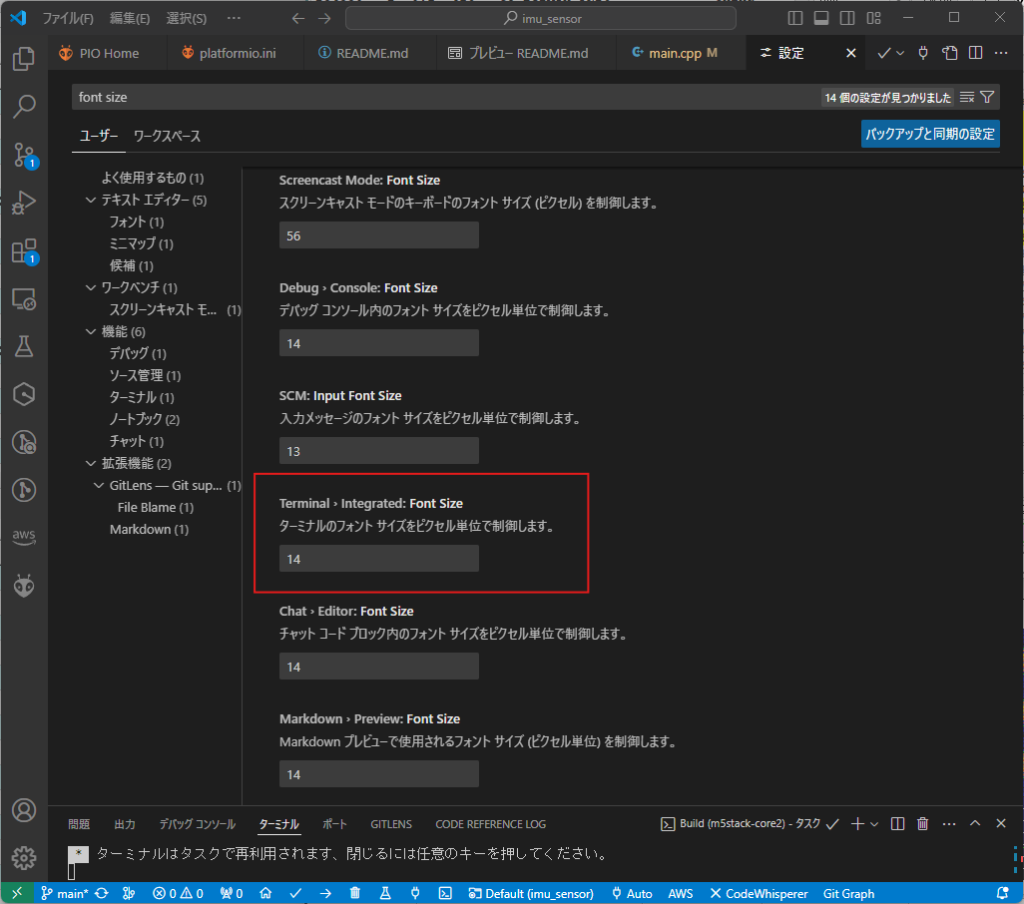1024x904 pixels.
Task: Open the PlatformIO alien head icon
Action: tap(24, 586)
